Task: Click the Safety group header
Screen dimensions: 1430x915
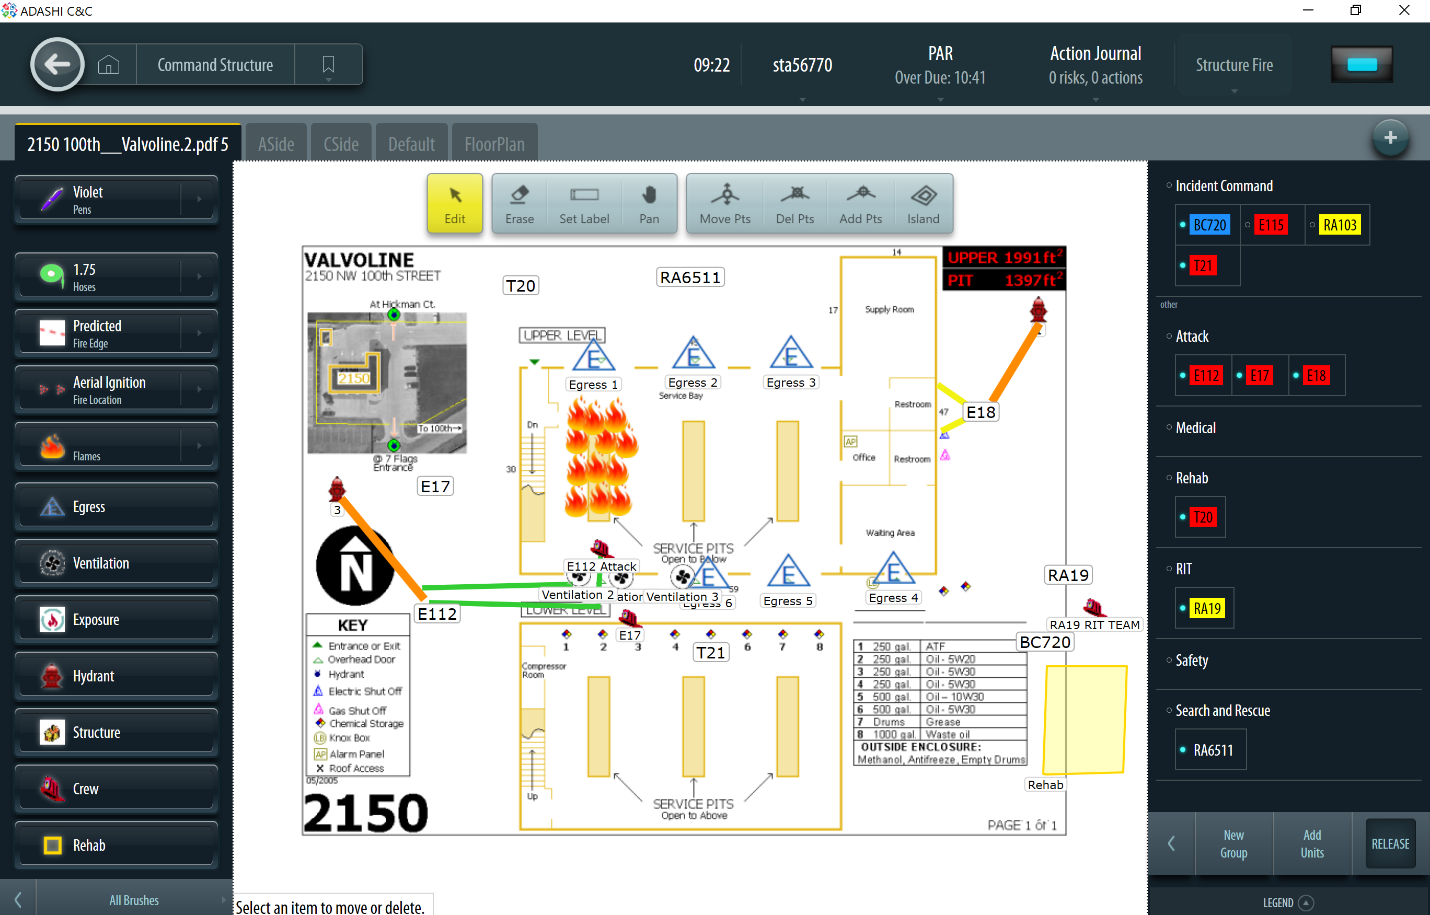Action: pos(1191,660)
